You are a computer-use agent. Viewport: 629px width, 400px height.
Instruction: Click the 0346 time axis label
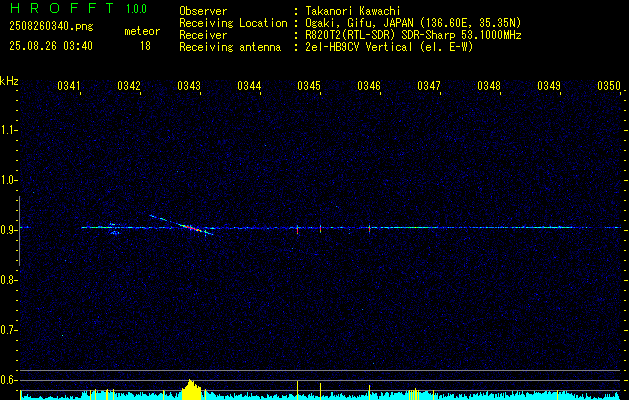(369, 86)
